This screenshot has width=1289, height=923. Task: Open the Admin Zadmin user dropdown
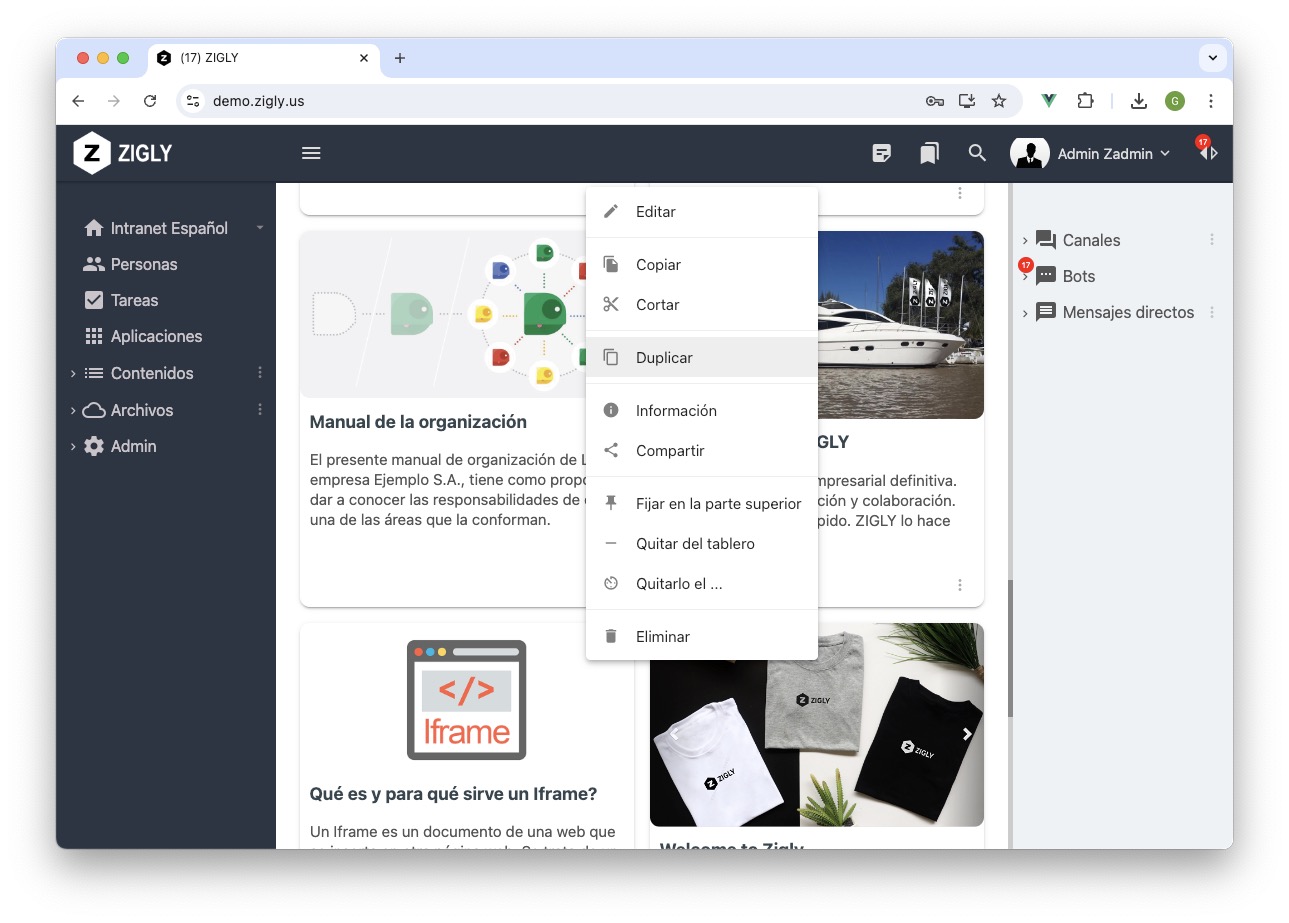click(1113, 154)
